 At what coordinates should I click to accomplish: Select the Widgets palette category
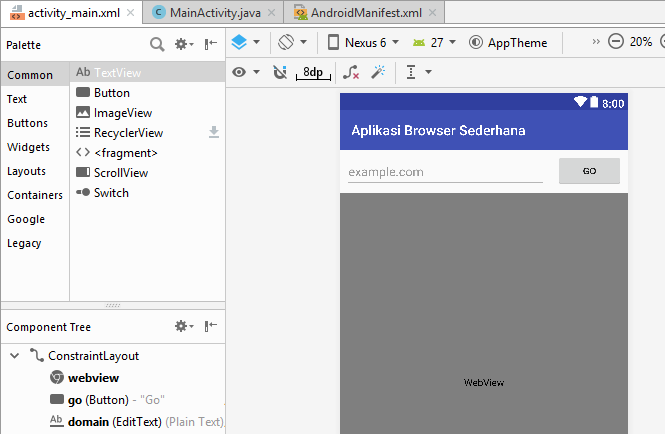click(35, 147)
